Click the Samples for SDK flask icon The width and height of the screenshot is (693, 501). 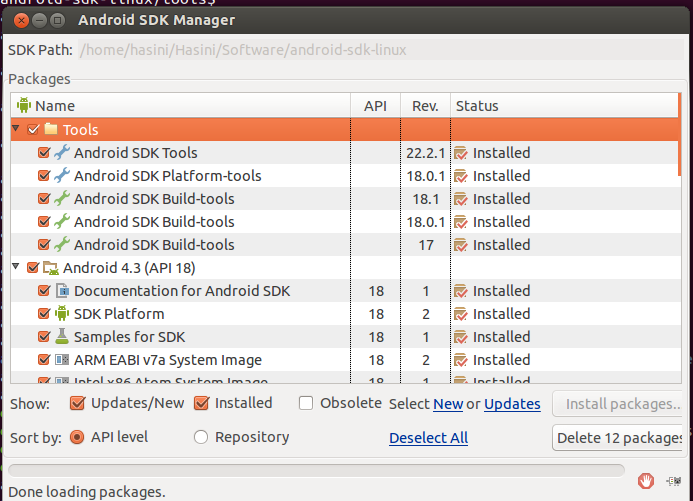62,337
